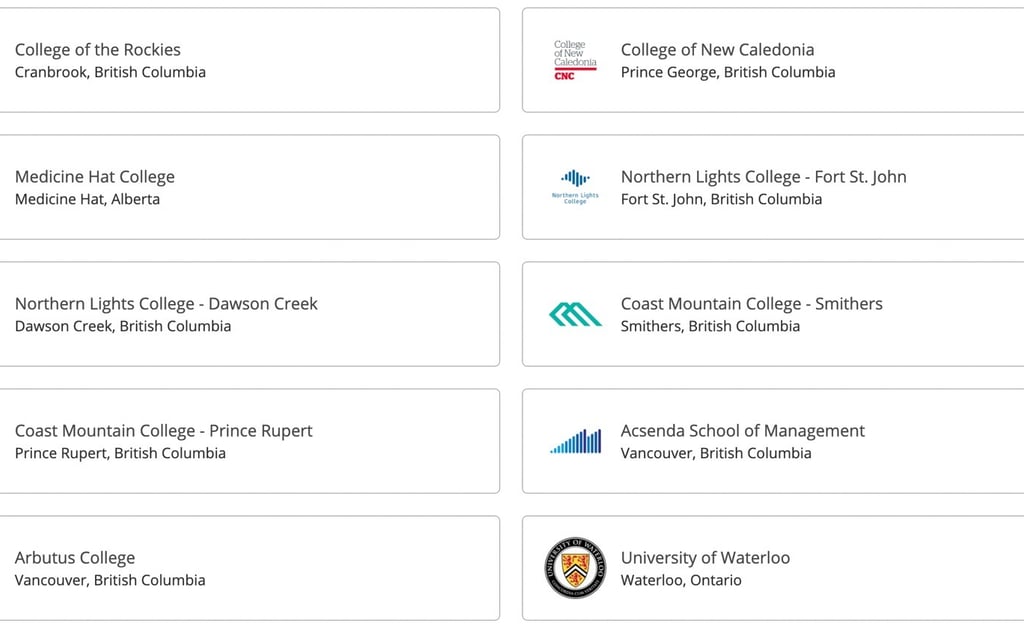Choose Coast Mountain College - Smithers title
1024x629 pixels.
[752, 304]
